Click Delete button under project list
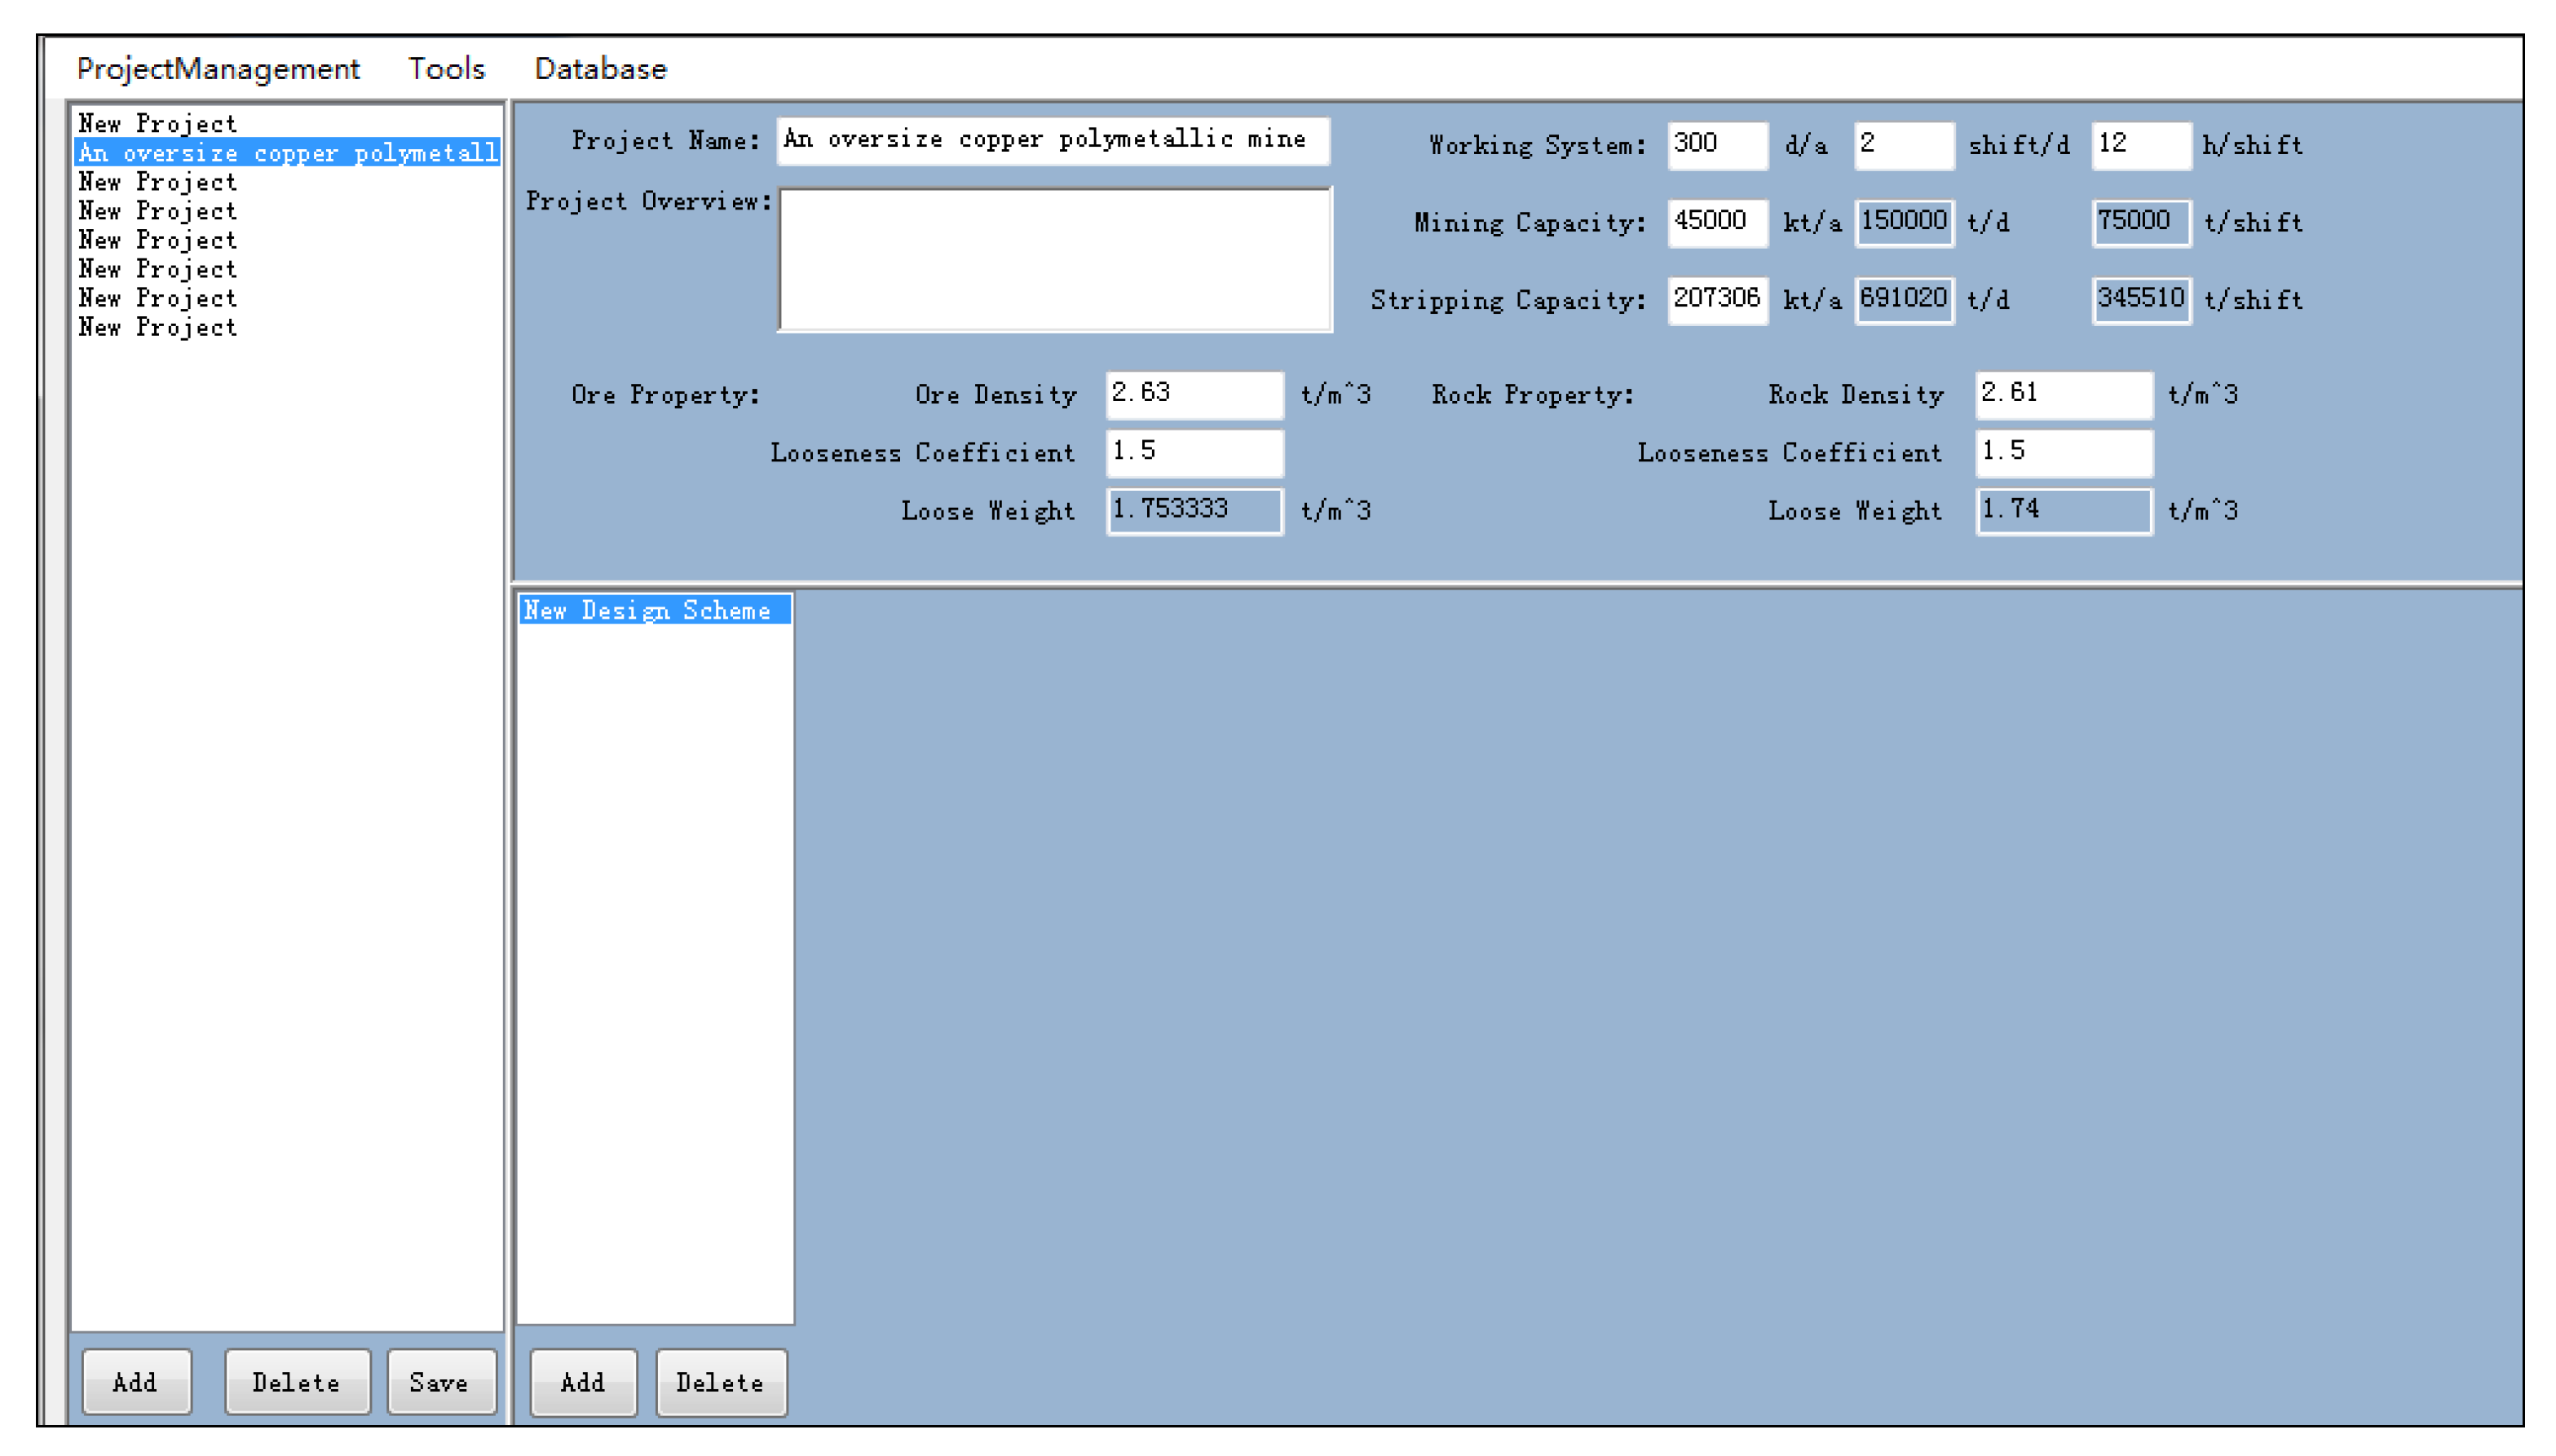This screenshot has height=1456, width=2556. pyautogui.click(x=297, y=1382)
